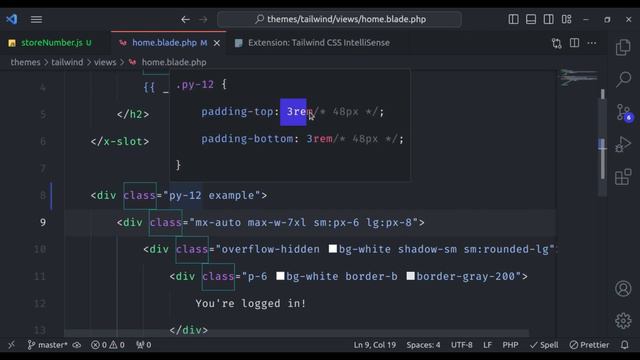This screenshot has width=640, height=360.
Task: Click the ports forwarded status item
Action: (x=144, y=345)
